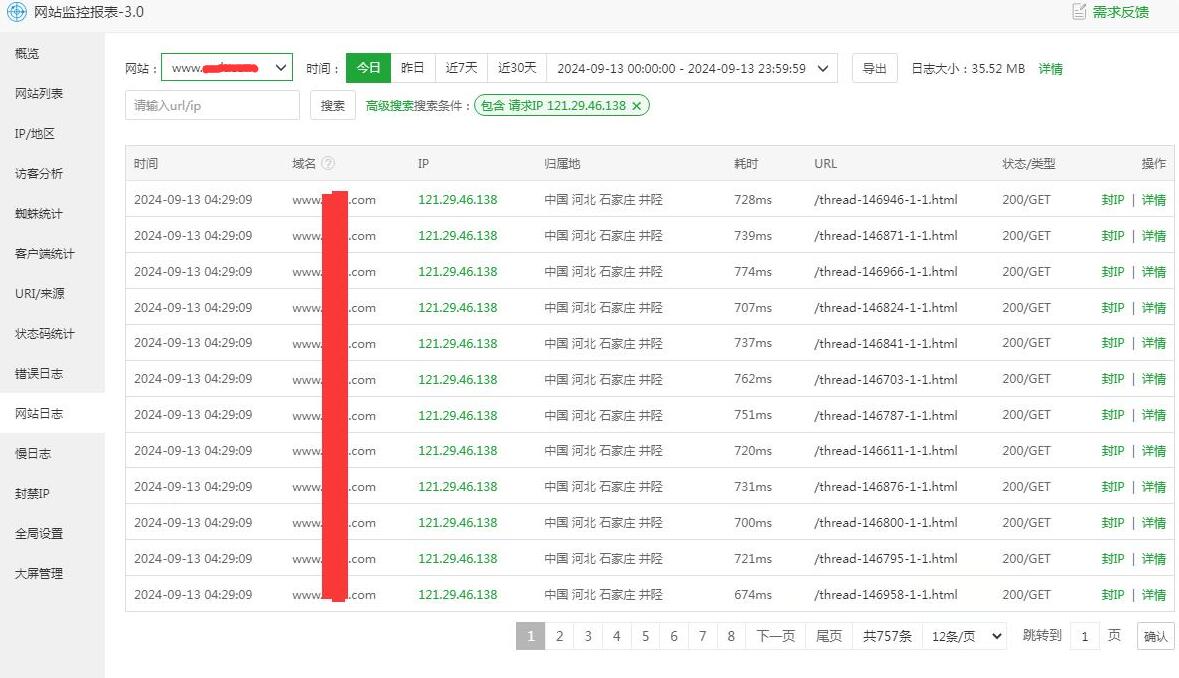This screenshot has height=678, width=1179.
Task: Jump to 尾页 last page
Action: click(829, 637)
